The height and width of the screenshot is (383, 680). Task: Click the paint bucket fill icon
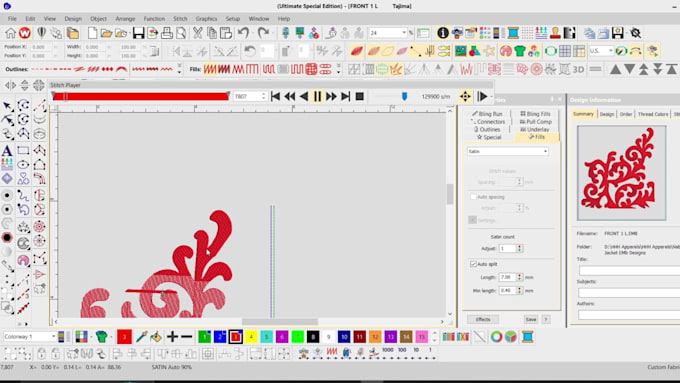(156, 337)
